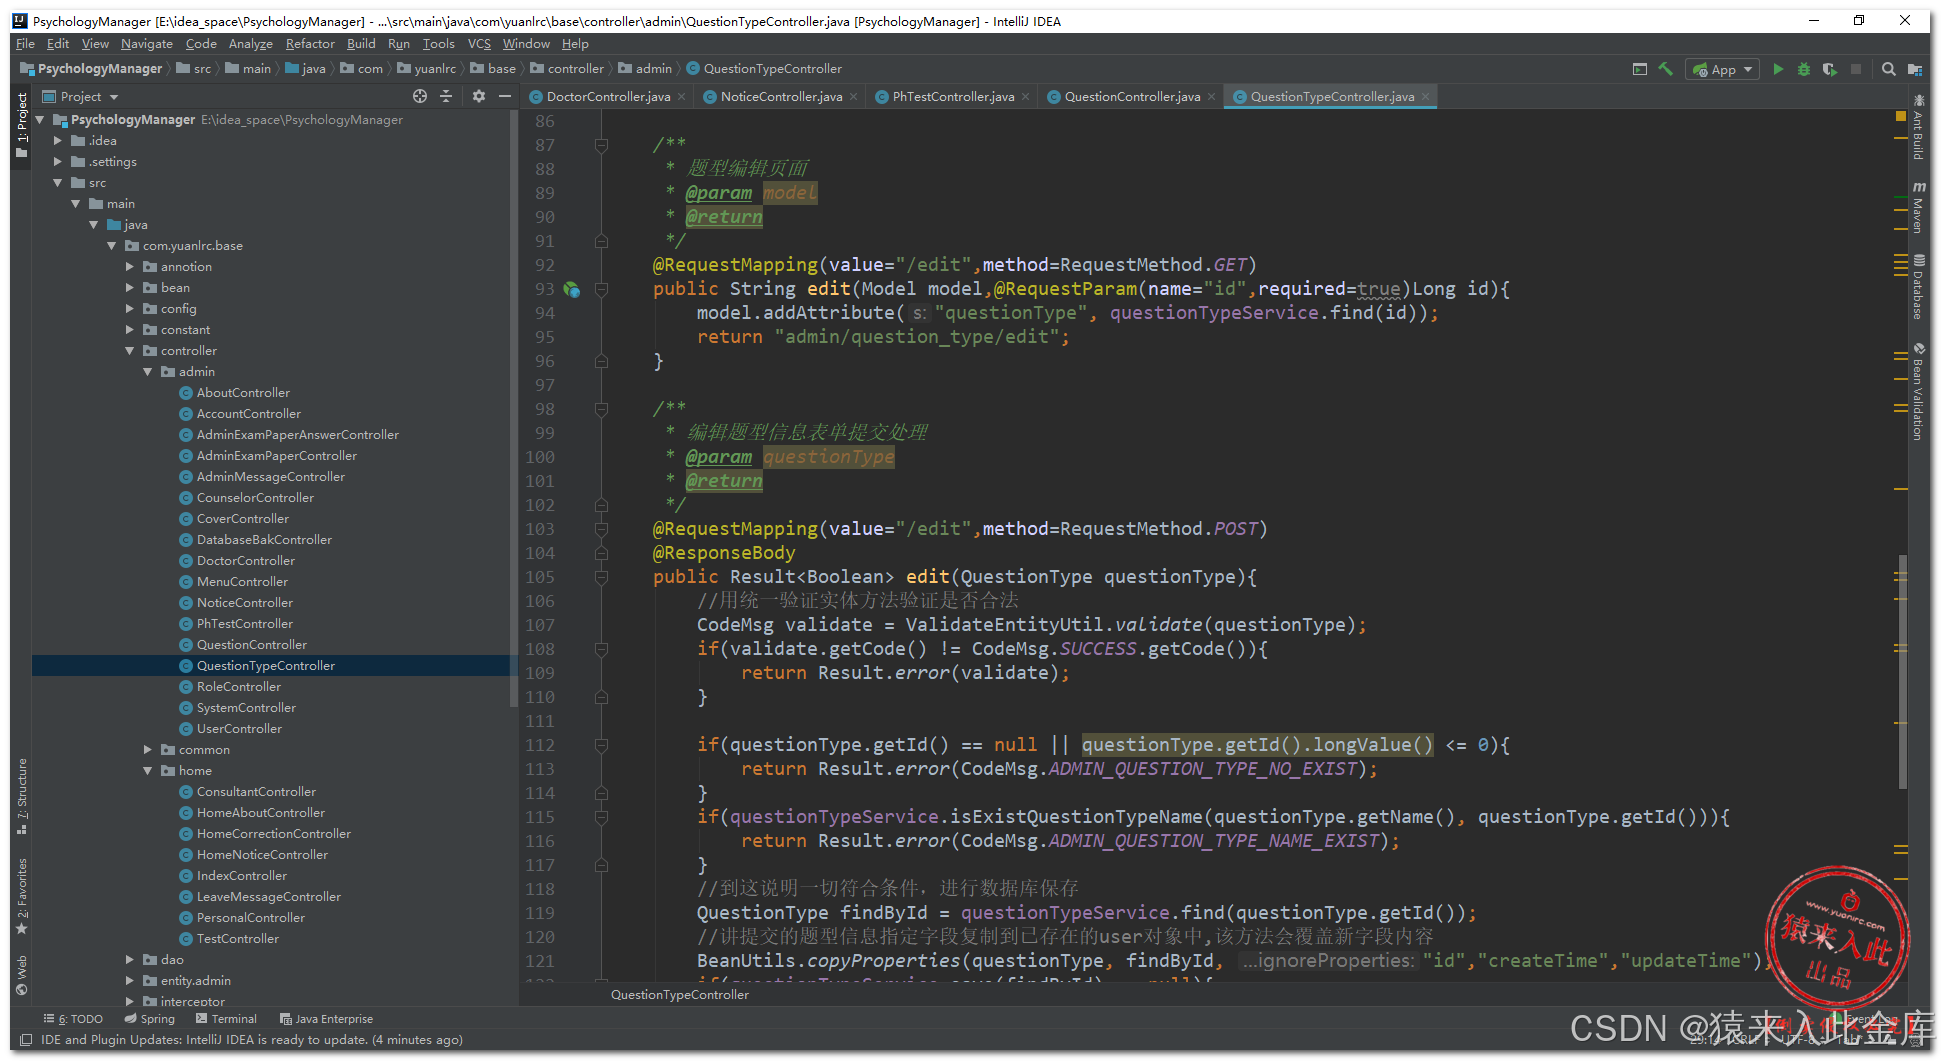Run App with coverage icon
The image size is (1941, 1061).
coord(1830,69)
